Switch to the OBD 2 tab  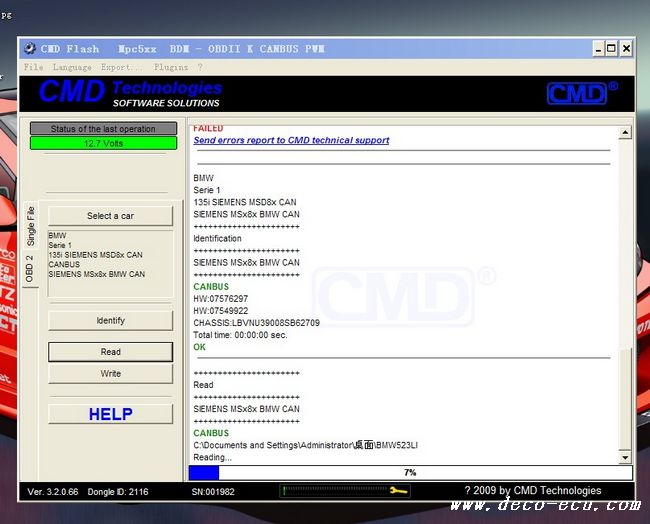pyautogui.click(x=29, y=269)
